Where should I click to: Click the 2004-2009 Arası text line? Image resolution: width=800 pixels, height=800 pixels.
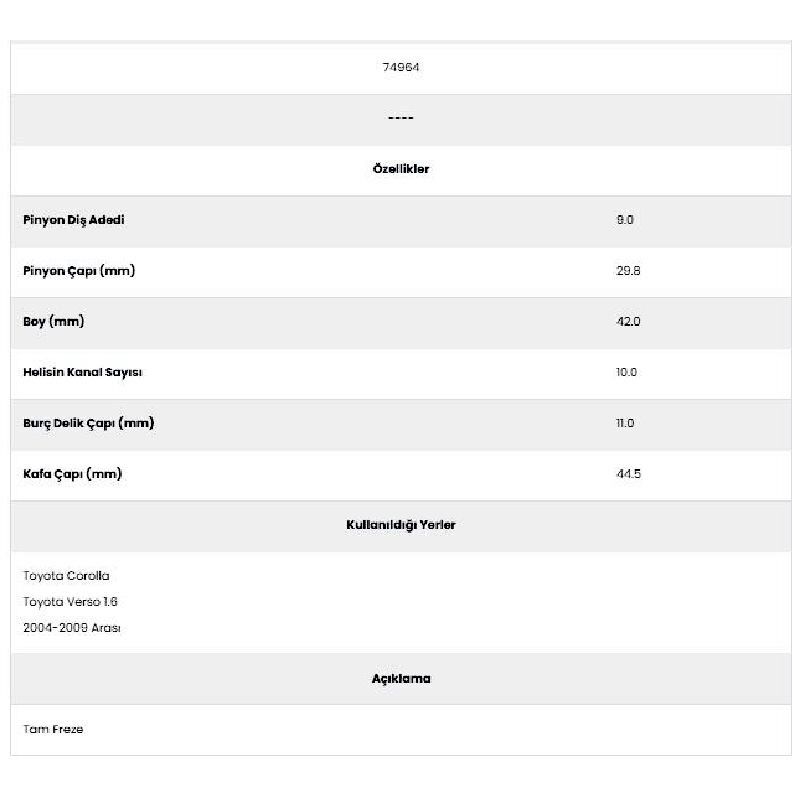point(72,628)
